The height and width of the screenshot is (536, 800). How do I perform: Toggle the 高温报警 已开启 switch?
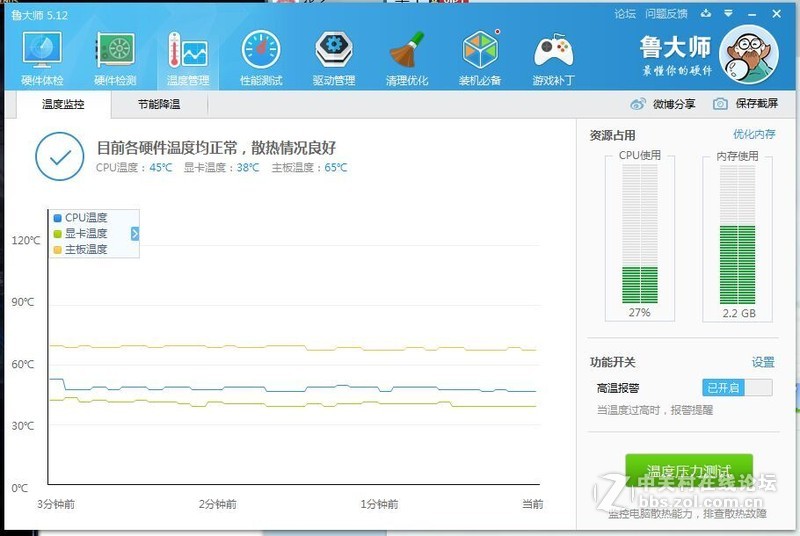coord(737,388)
